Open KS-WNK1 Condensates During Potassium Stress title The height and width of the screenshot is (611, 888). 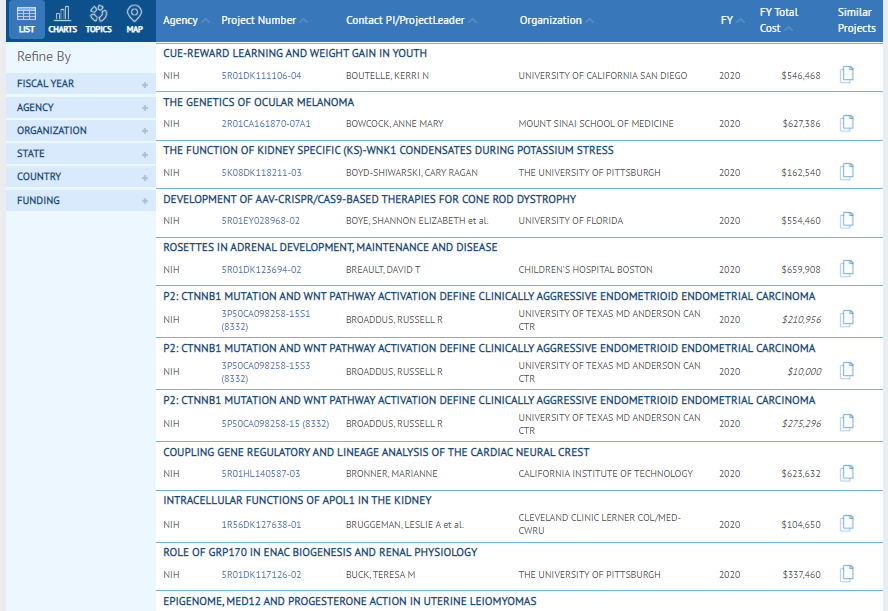point(388,151)
